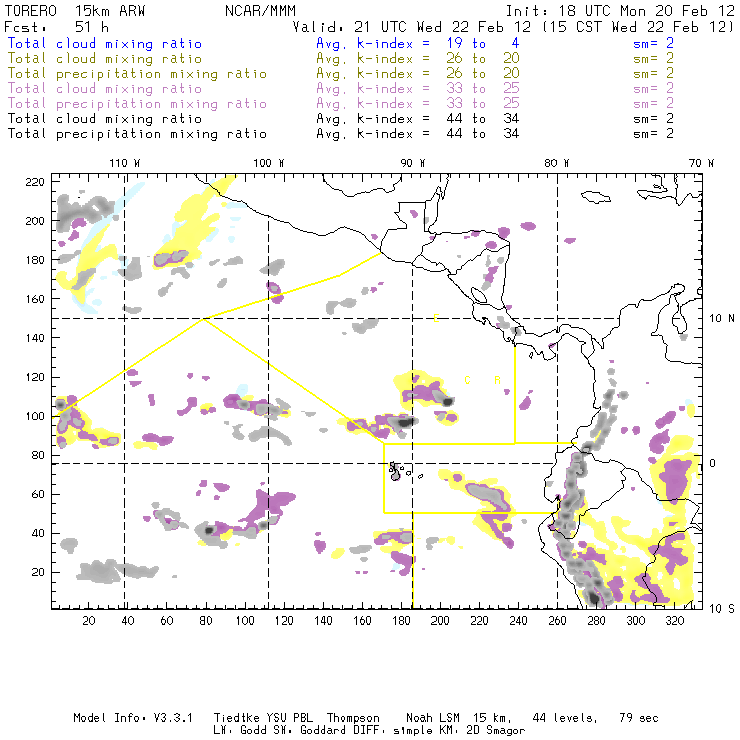Click the x-axis tick label "100"

(245, 621)
